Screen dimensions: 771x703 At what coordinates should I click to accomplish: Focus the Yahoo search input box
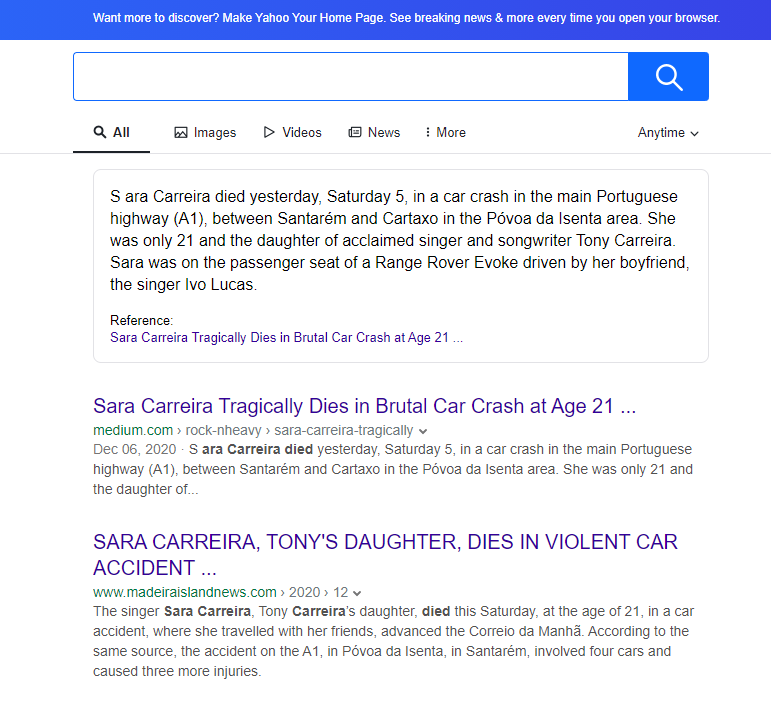[351, 77]
